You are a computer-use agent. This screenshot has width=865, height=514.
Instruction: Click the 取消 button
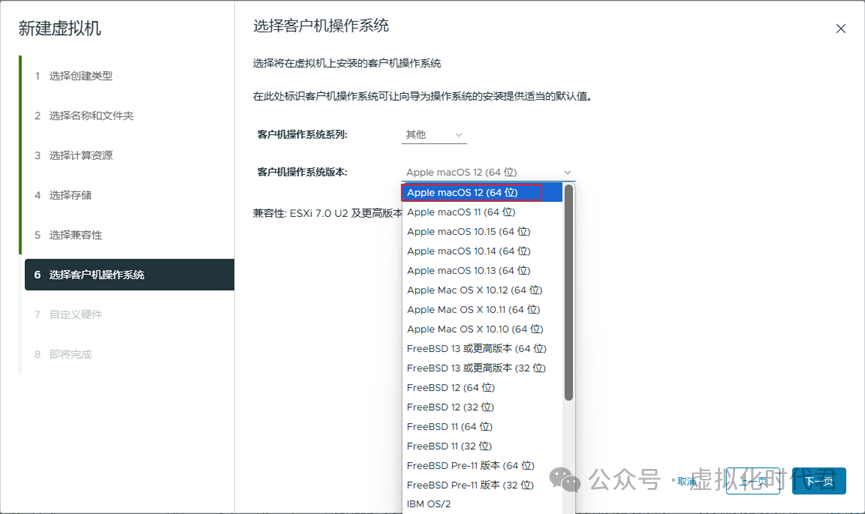687,481
